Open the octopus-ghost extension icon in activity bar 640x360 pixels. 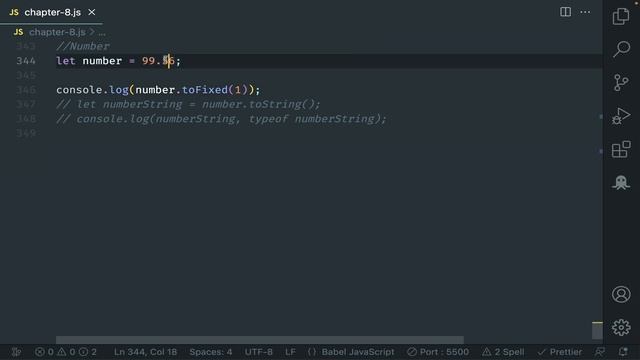coord(621,182)
